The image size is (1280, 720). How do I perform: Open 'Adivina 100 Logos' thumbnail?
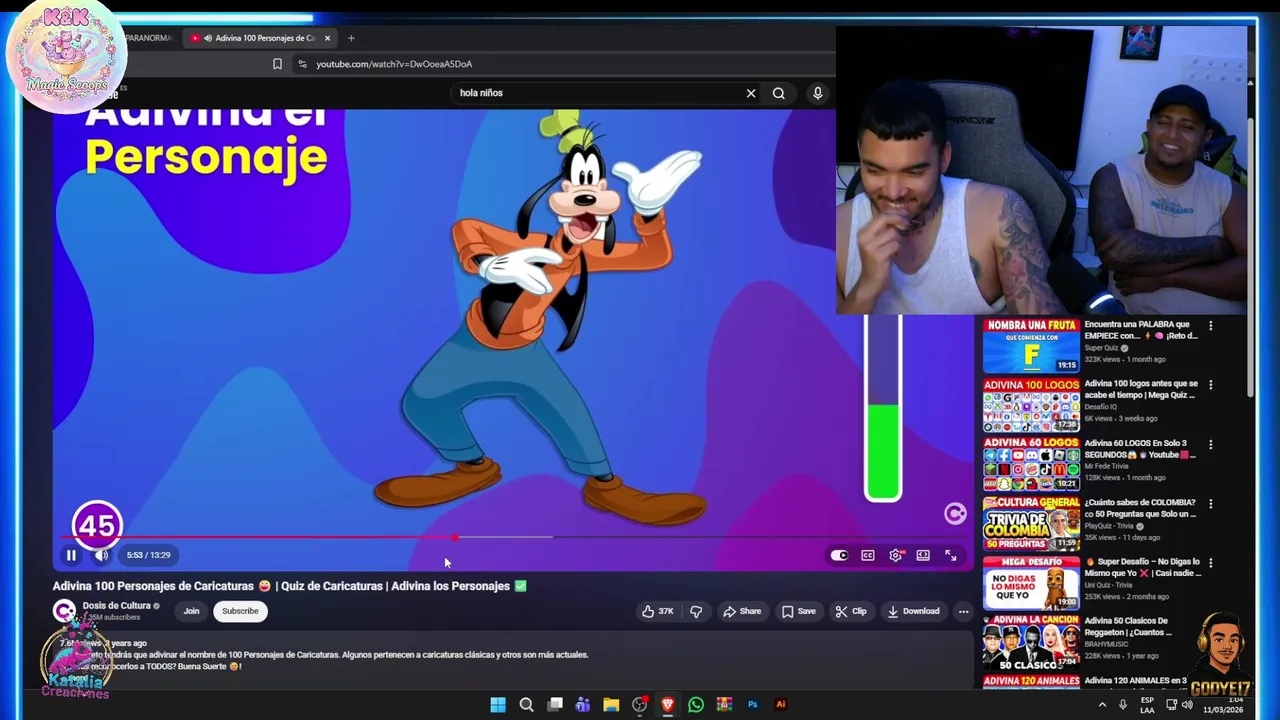pyautogui.click(x=1031, y=405)
